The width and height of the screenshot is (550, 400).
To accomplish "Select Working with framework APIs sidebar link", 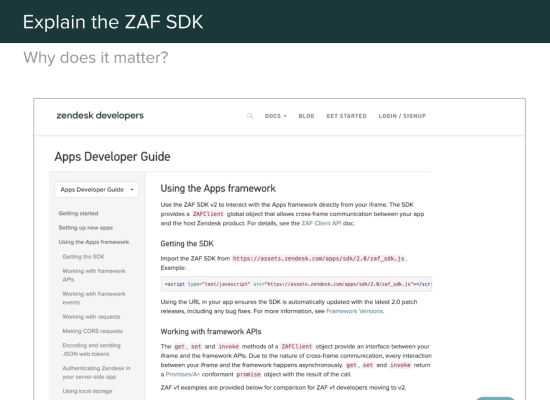I will coord(94,275).
